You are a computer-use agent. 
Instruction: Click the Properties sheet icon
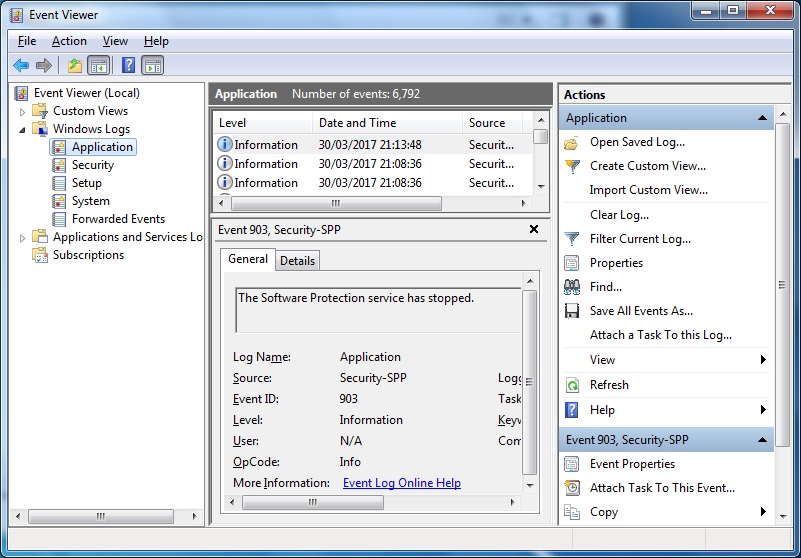click(x=572, y=263)
